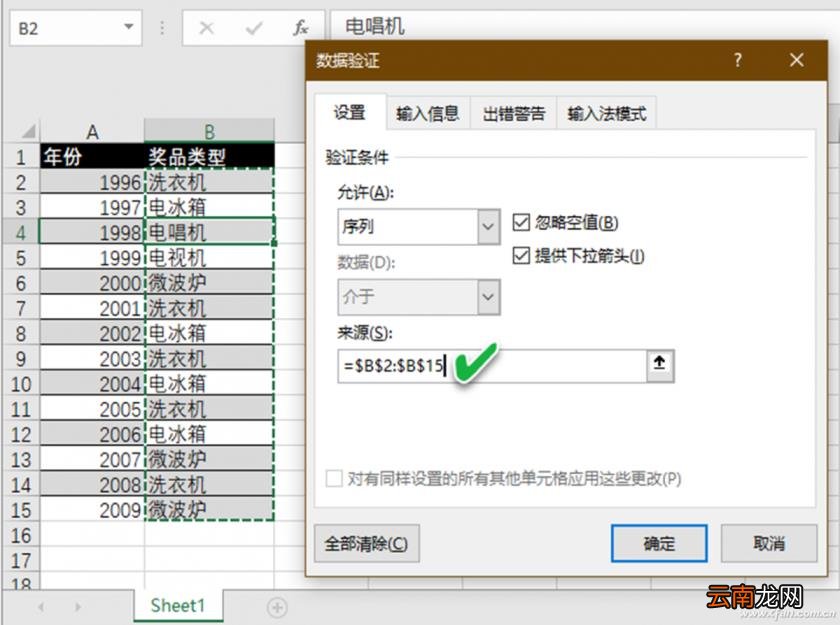Select row 1 header
This screenshot has height=625, width=840.
click(20, 156)
